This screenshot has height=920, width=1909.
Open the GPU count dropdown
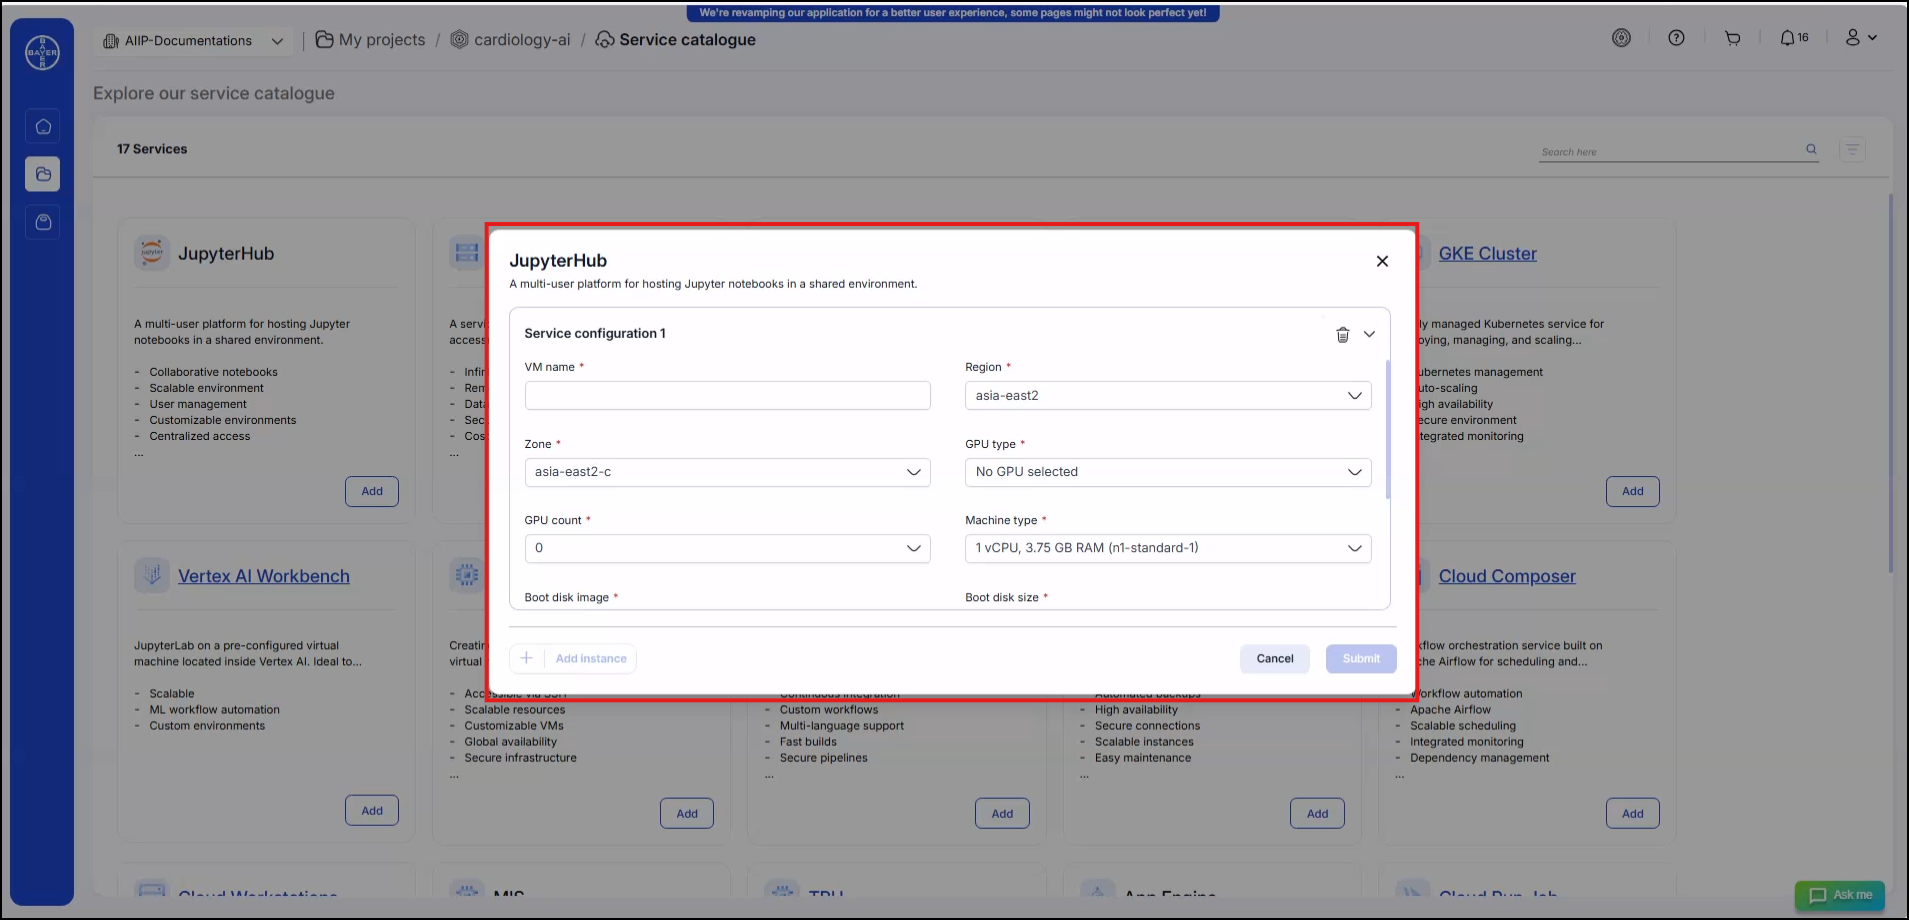pos(727,548)
